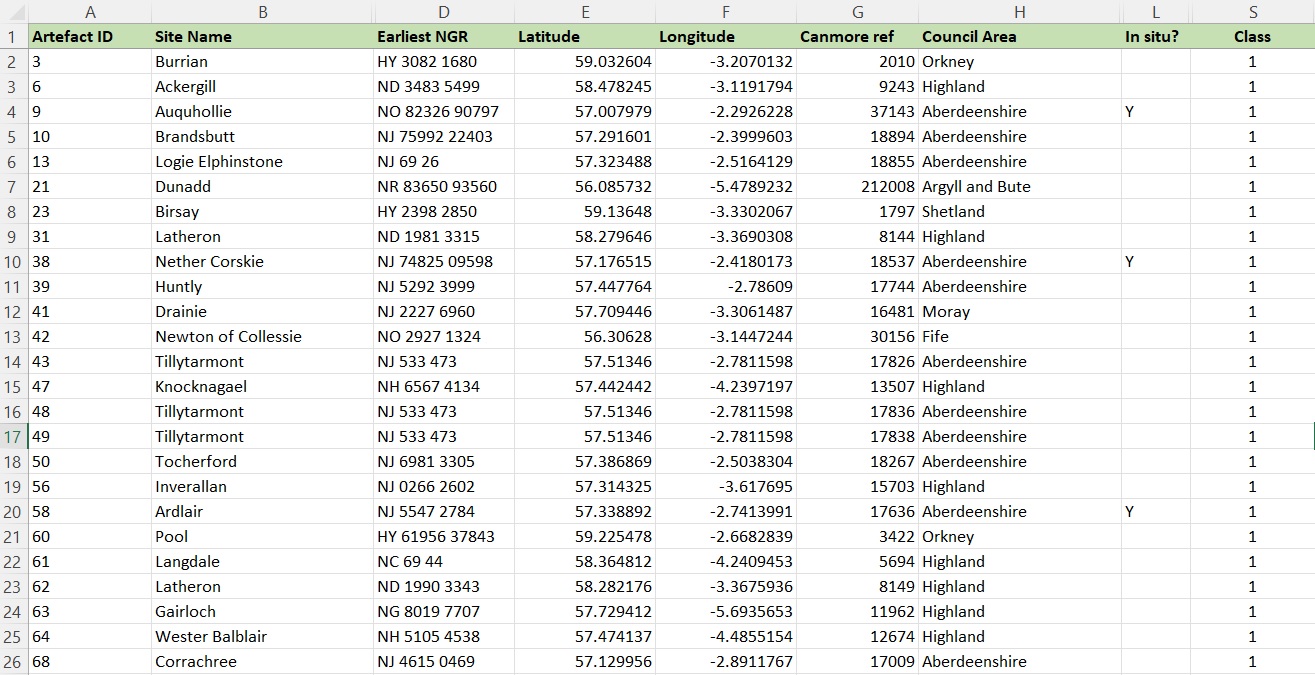Screen dimensions: 1315x675
Task: Select row 26 header
Action: point(14,662)
